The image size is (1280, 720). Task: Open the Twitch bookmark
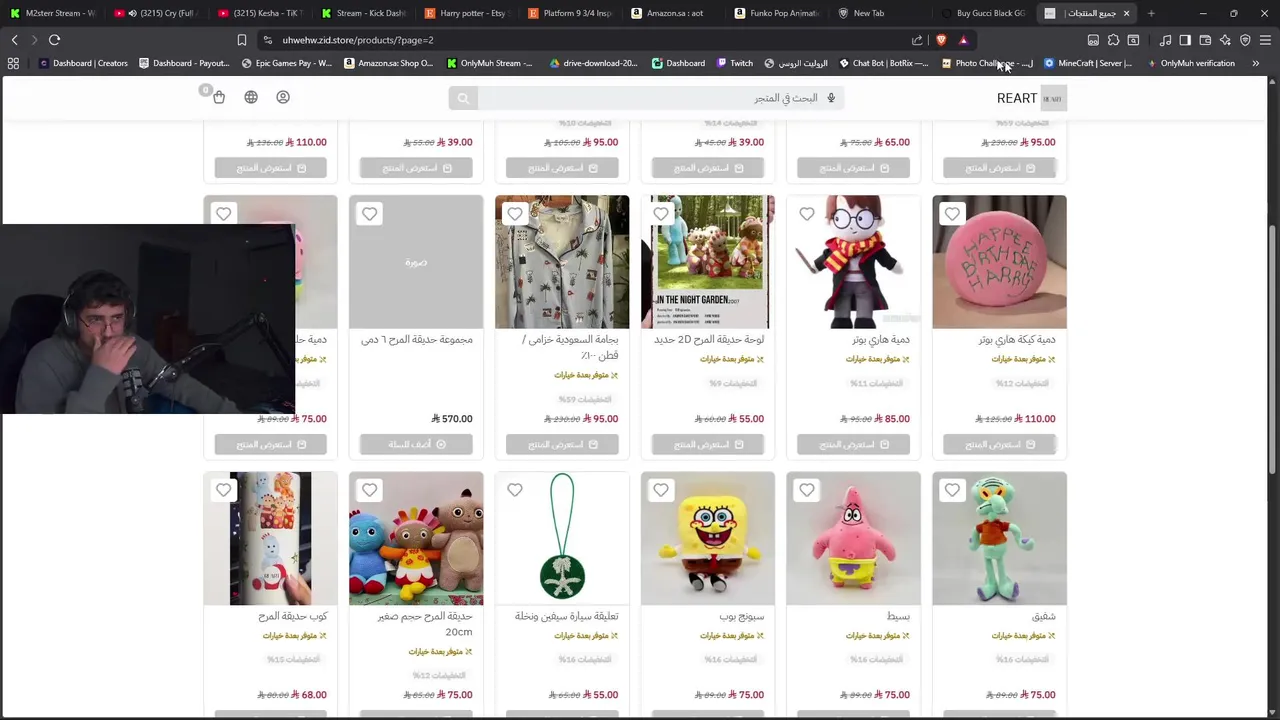click(x=735, y=63)
